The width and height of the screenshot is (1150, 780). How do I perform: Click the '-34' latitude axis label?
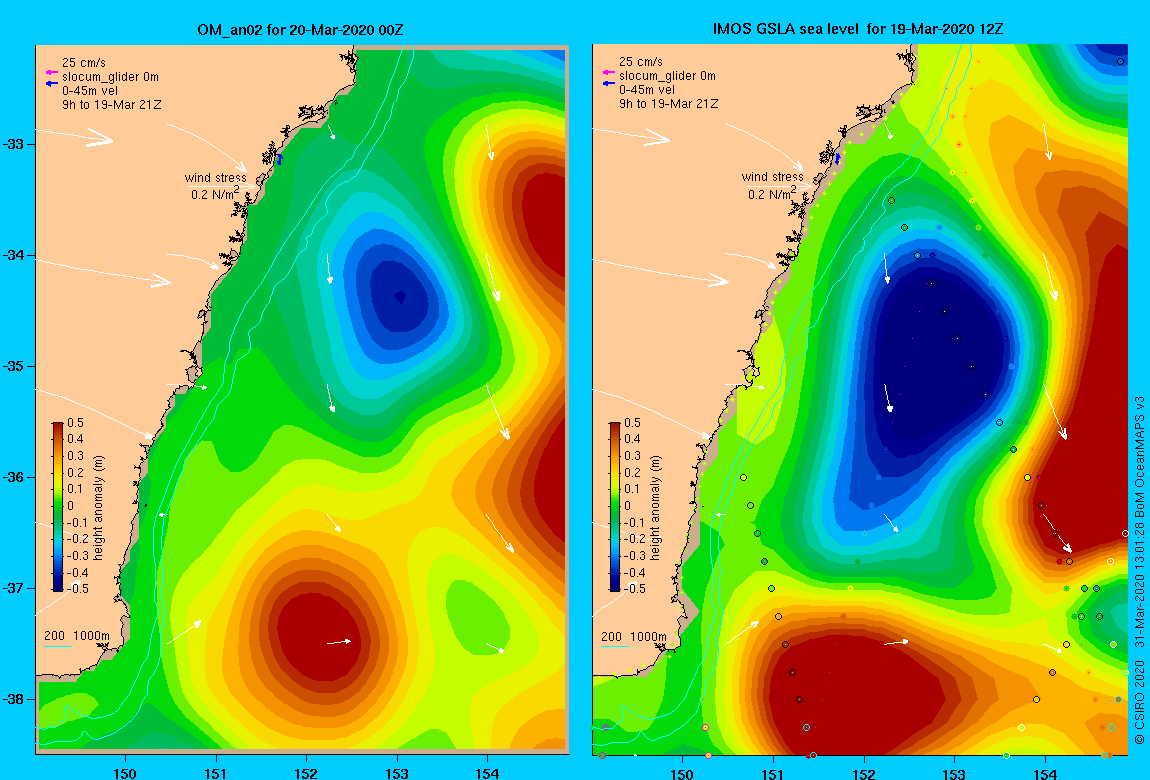point(15,255)
